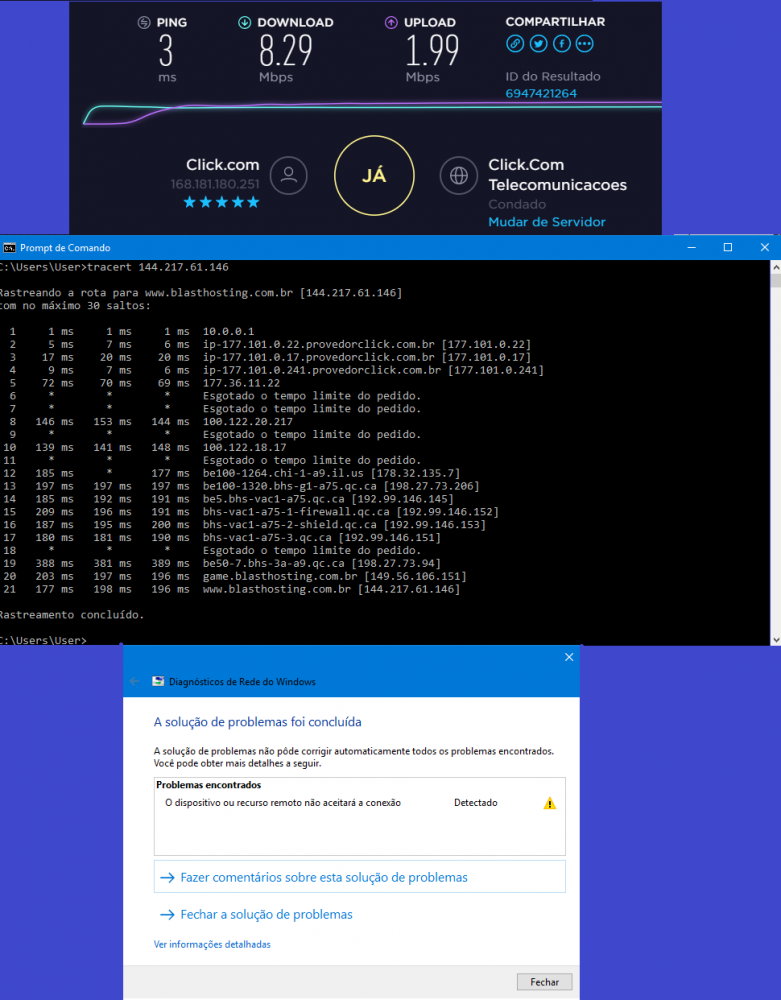Viewport: 781px width, 1000px height.
Task: Click the Prompt de Comando title icon
Action: tap(9, 248)
